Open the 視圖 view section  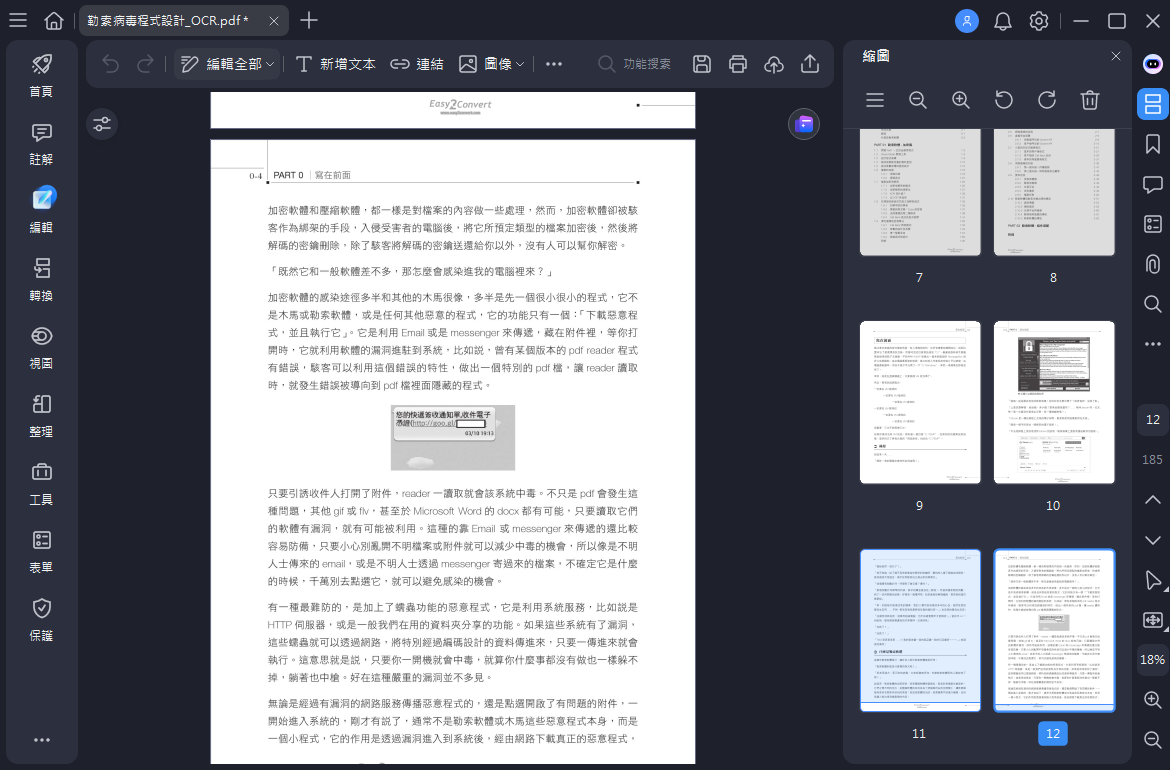pos(41,348)
